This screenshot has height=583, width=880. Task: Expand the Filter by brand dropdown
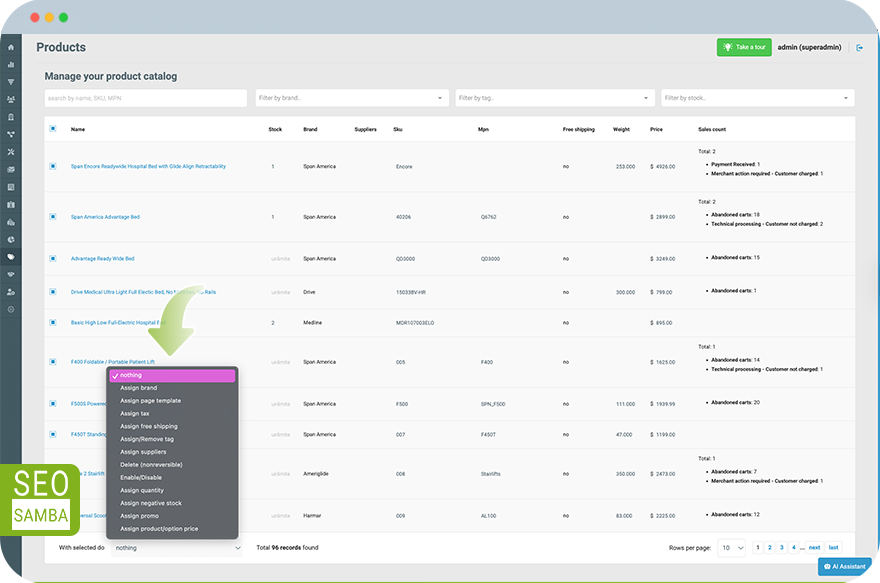(x=352, y=98)
